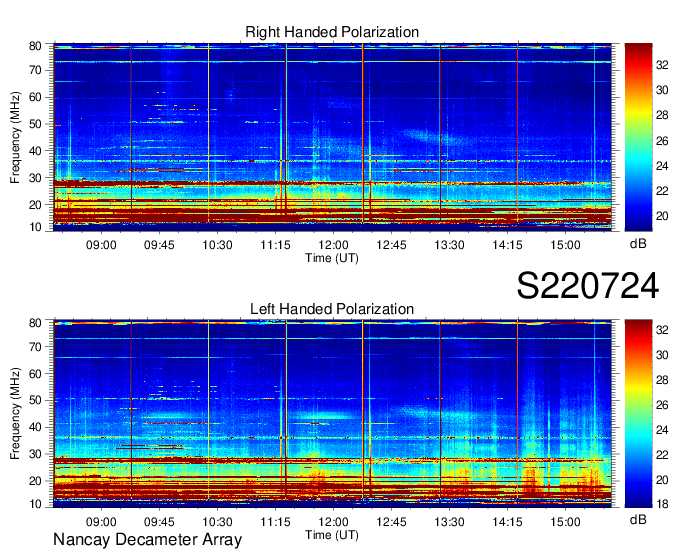
Task: Click the "Left Handed Polarization" plot title
Action: [332, 309]
